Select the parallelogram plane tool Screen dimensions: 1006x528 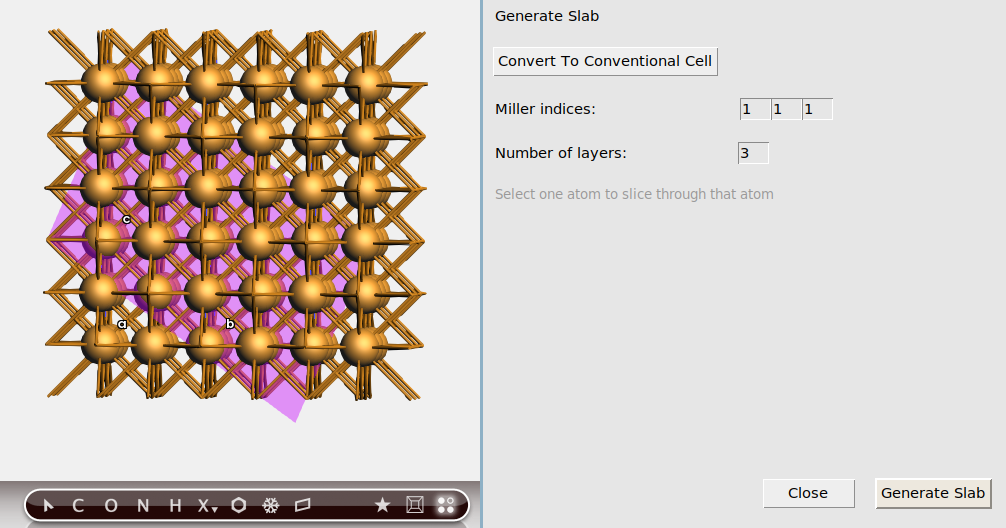coord(303,506)
